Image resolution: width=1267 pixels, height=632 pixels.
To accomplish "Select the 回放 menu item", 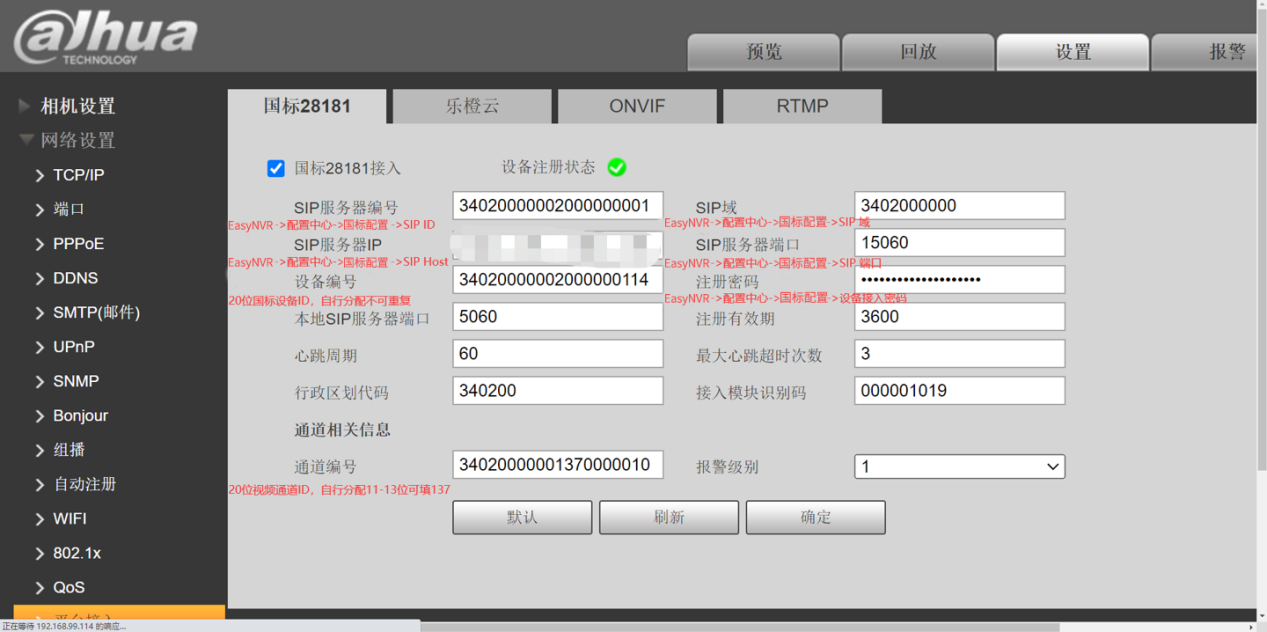I will click(917, 52).
